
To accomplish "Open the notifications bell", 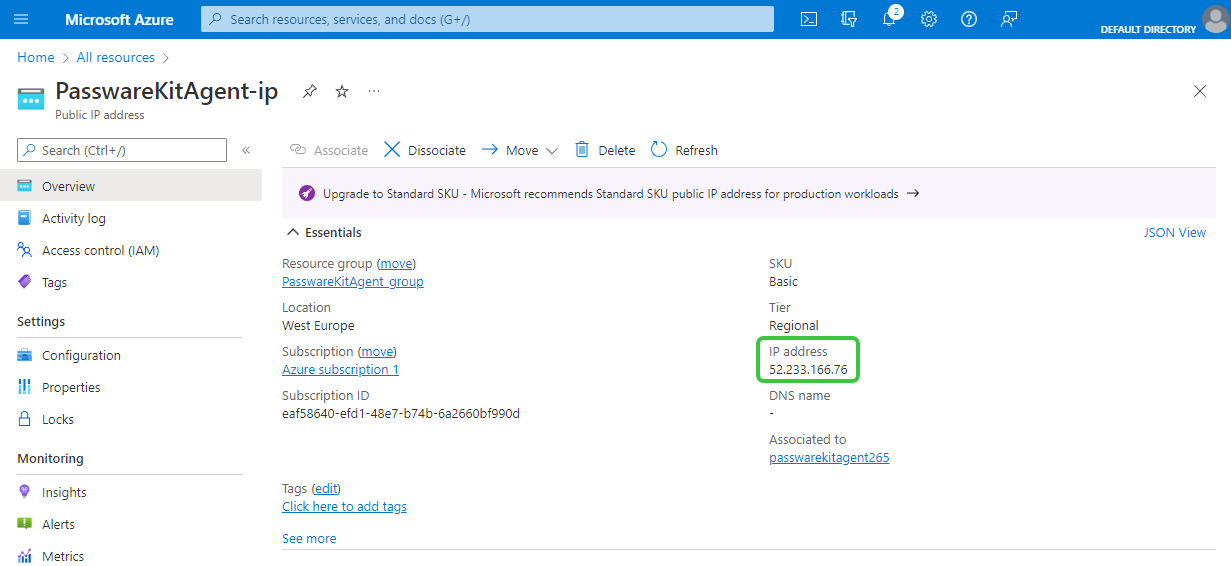I will coord(889,19).
